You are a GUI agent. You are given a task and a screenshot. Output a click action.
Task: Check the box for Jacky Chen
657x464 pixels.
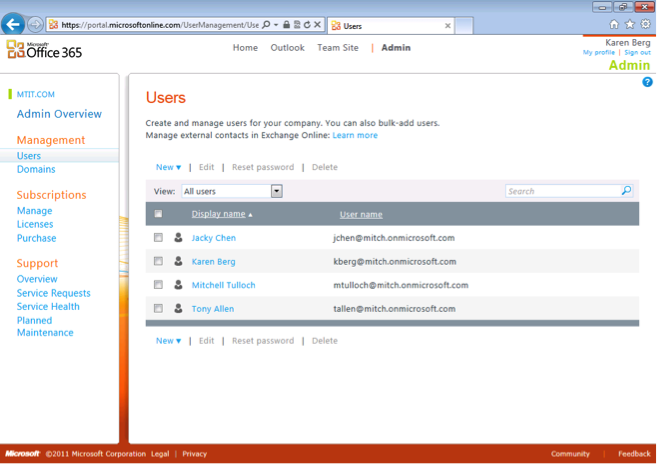[158, 238]
